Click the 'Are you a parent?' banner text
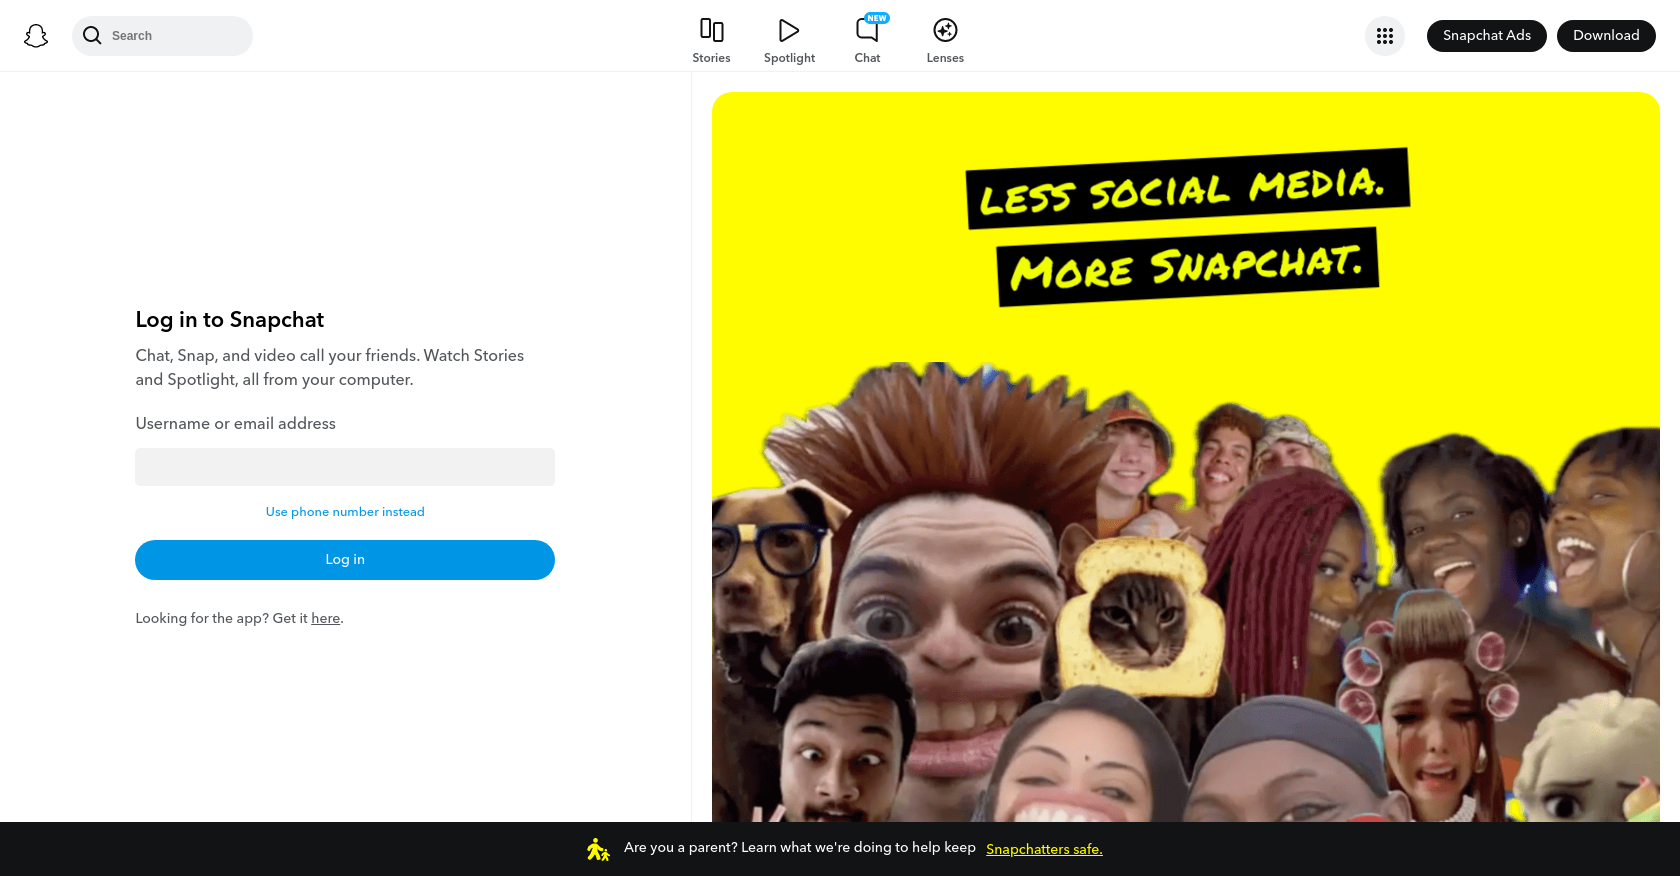 [x=800, y=848]
